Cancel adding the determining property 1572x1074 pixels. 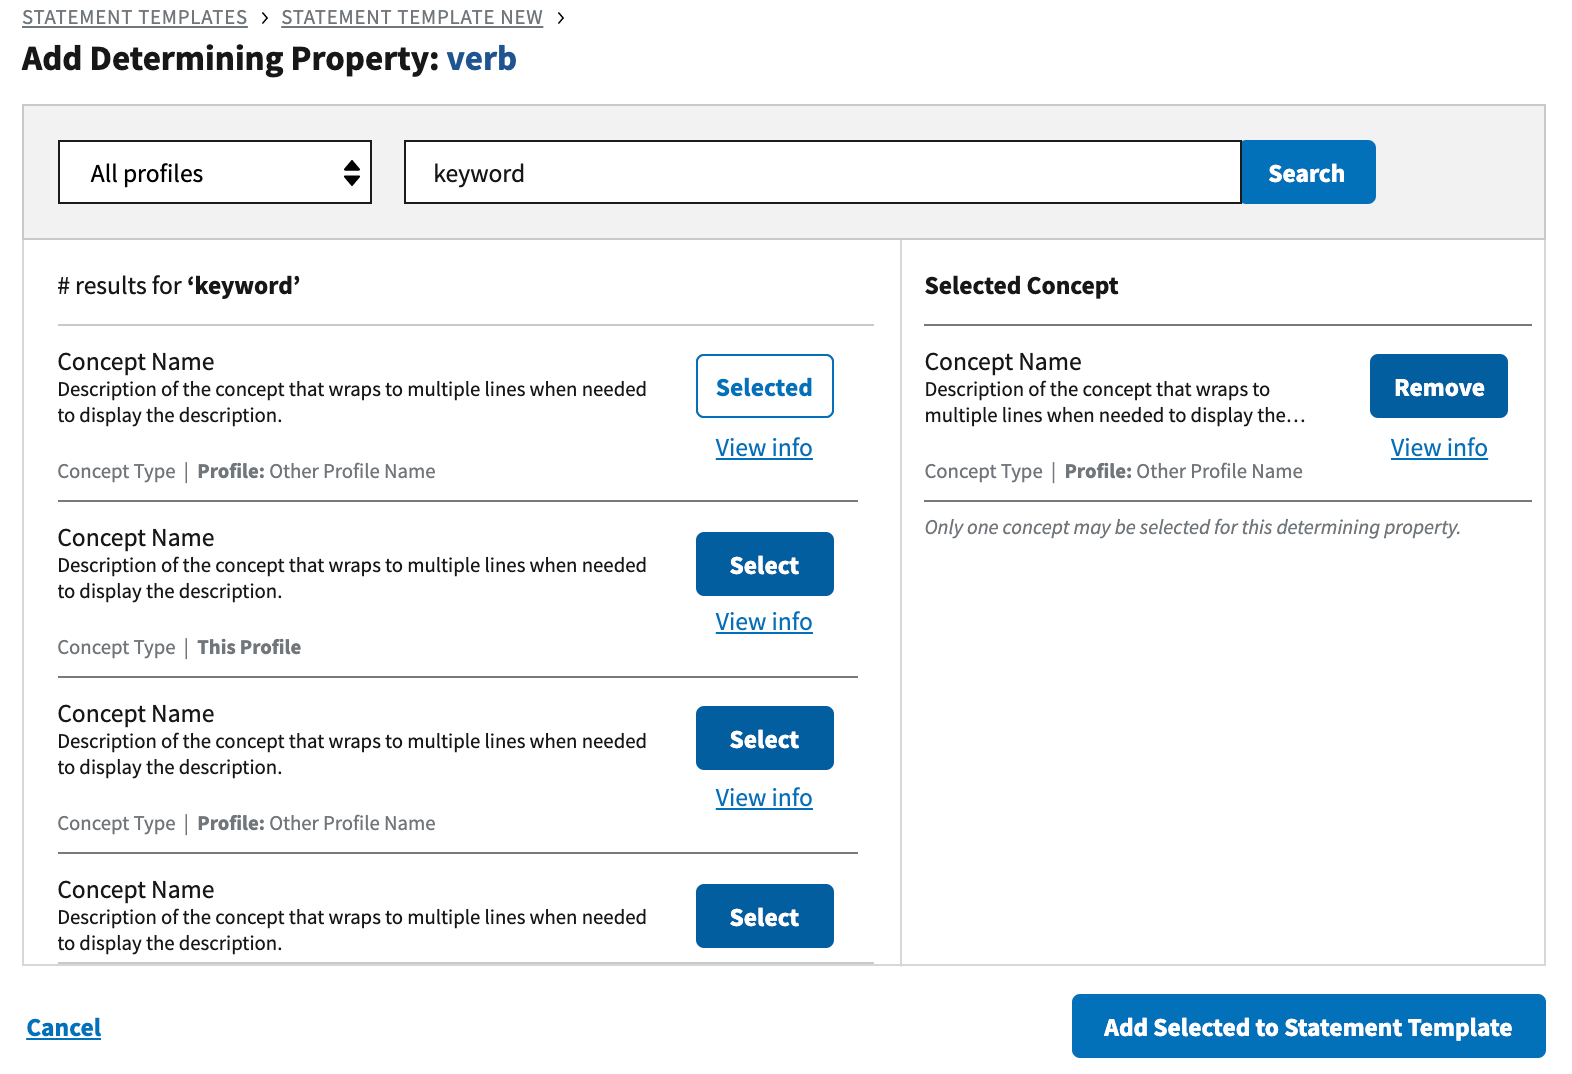point(64,1028)
